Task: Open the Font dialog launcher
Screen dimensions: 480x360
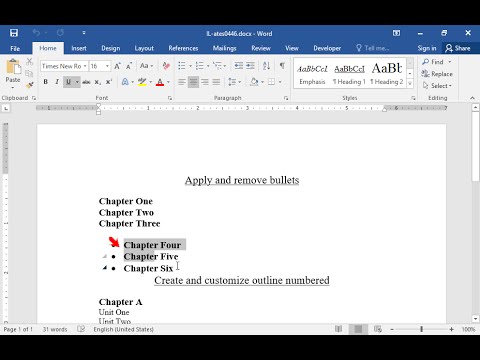Action: tap(170, 98)
